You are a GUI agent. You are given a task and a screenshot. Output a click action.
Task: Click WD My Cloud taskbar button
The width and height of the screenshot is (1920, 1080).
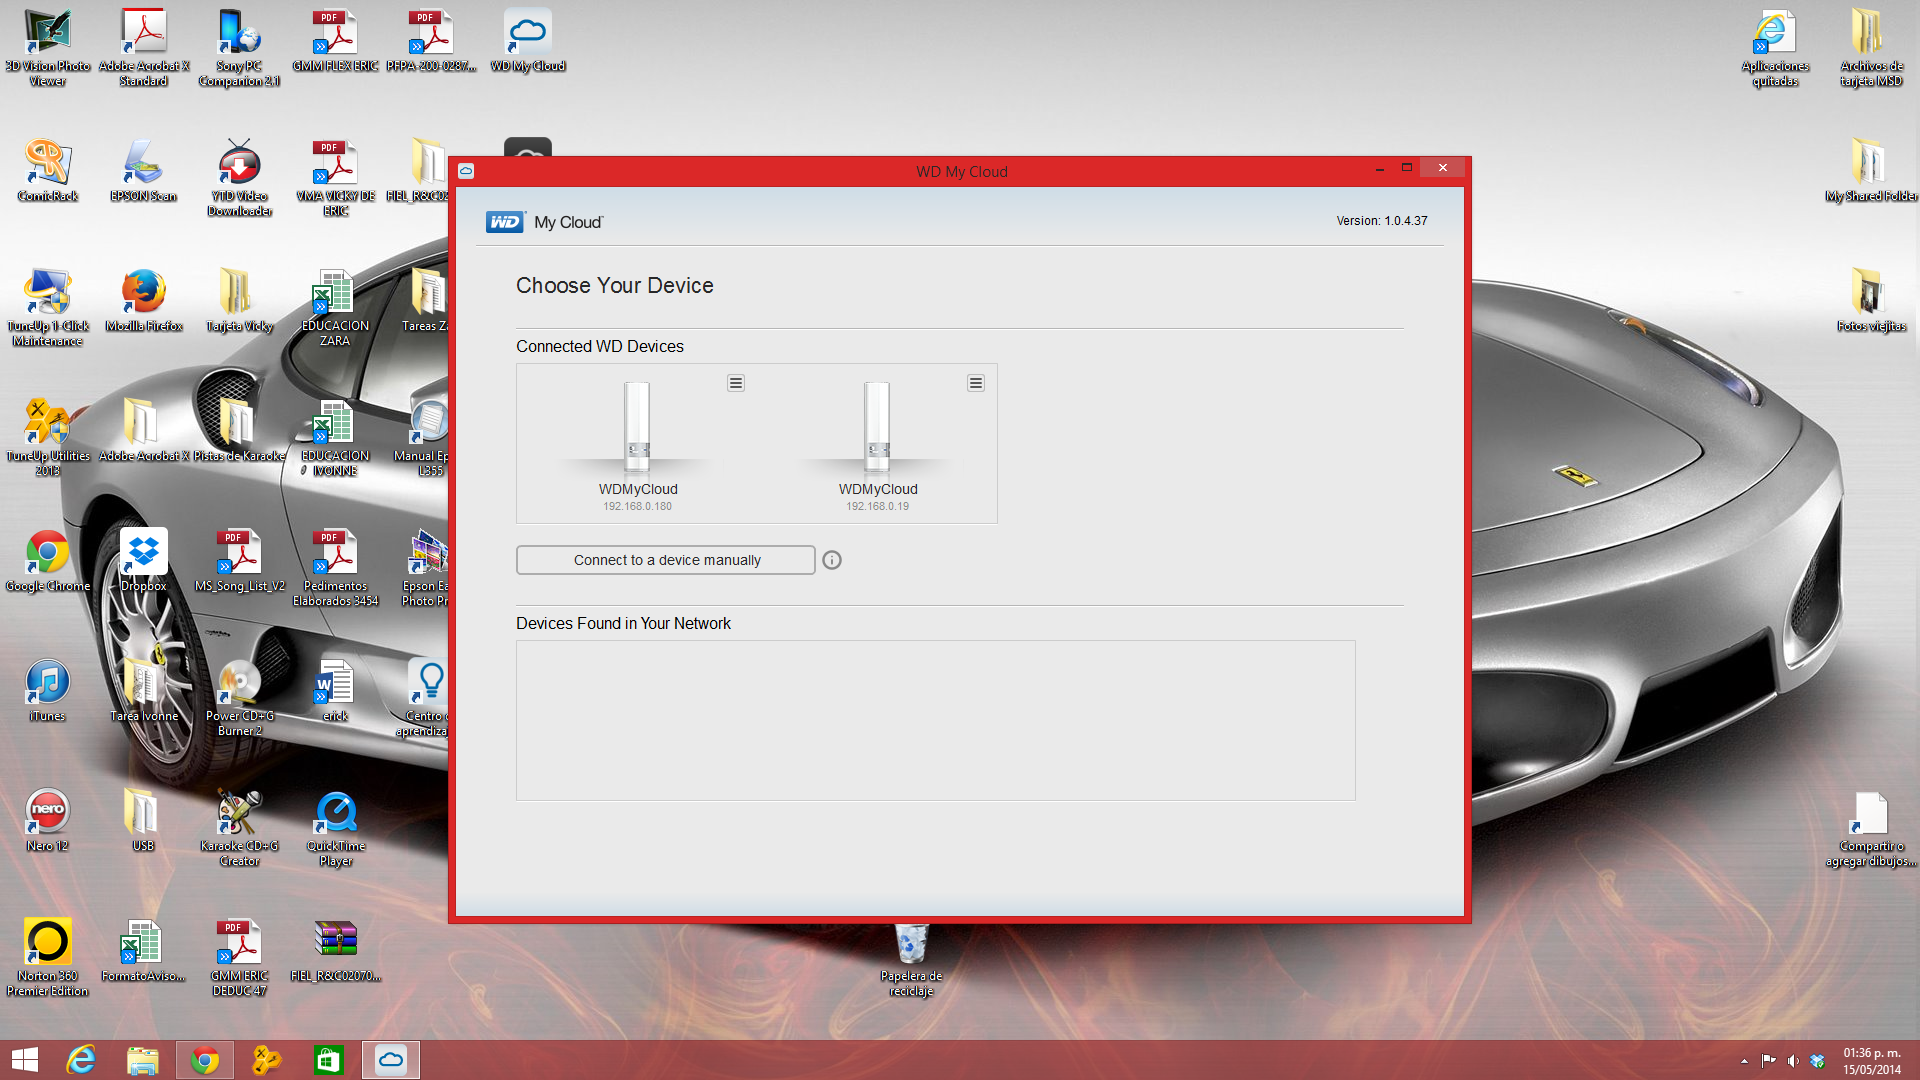(390, 1060)
